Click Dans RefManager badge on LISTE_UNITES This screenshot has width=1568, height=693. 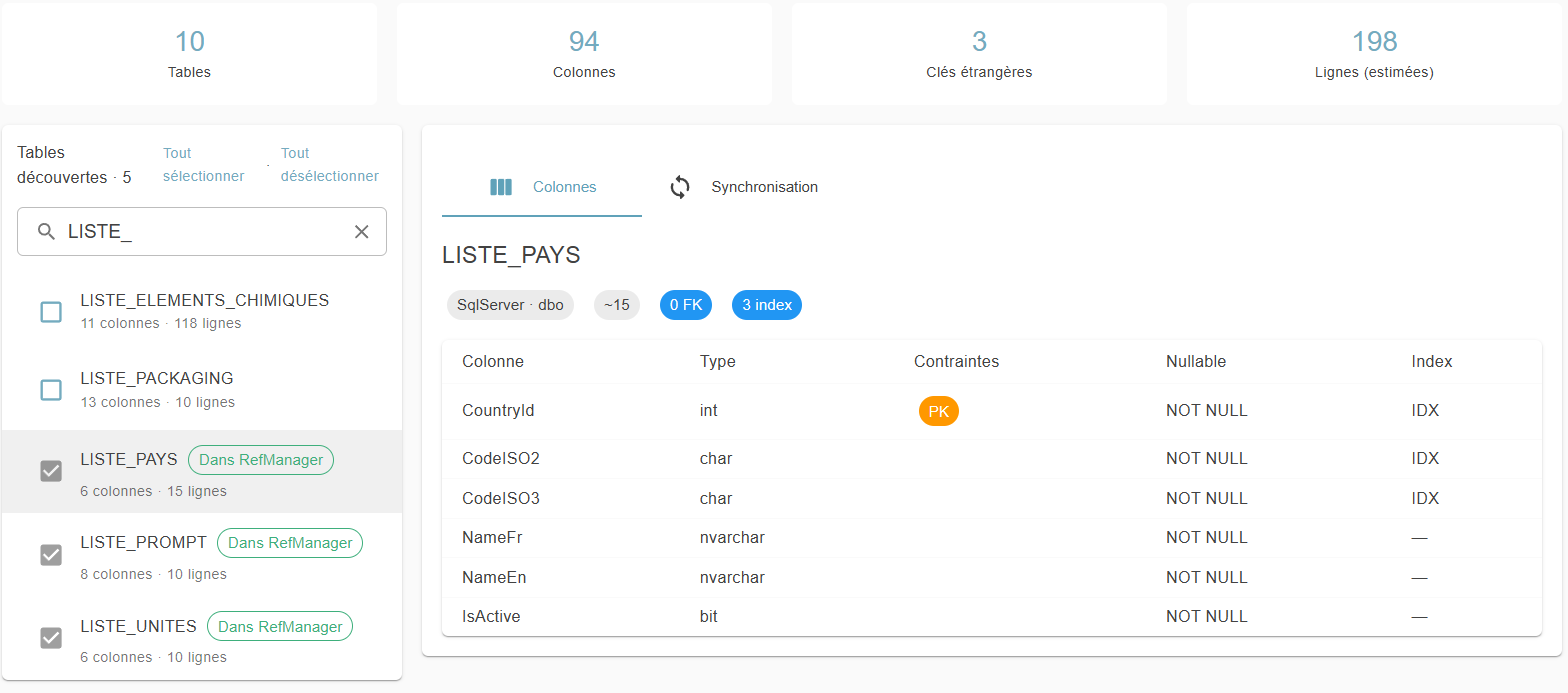pyautogui.click(x=280, y=627)
